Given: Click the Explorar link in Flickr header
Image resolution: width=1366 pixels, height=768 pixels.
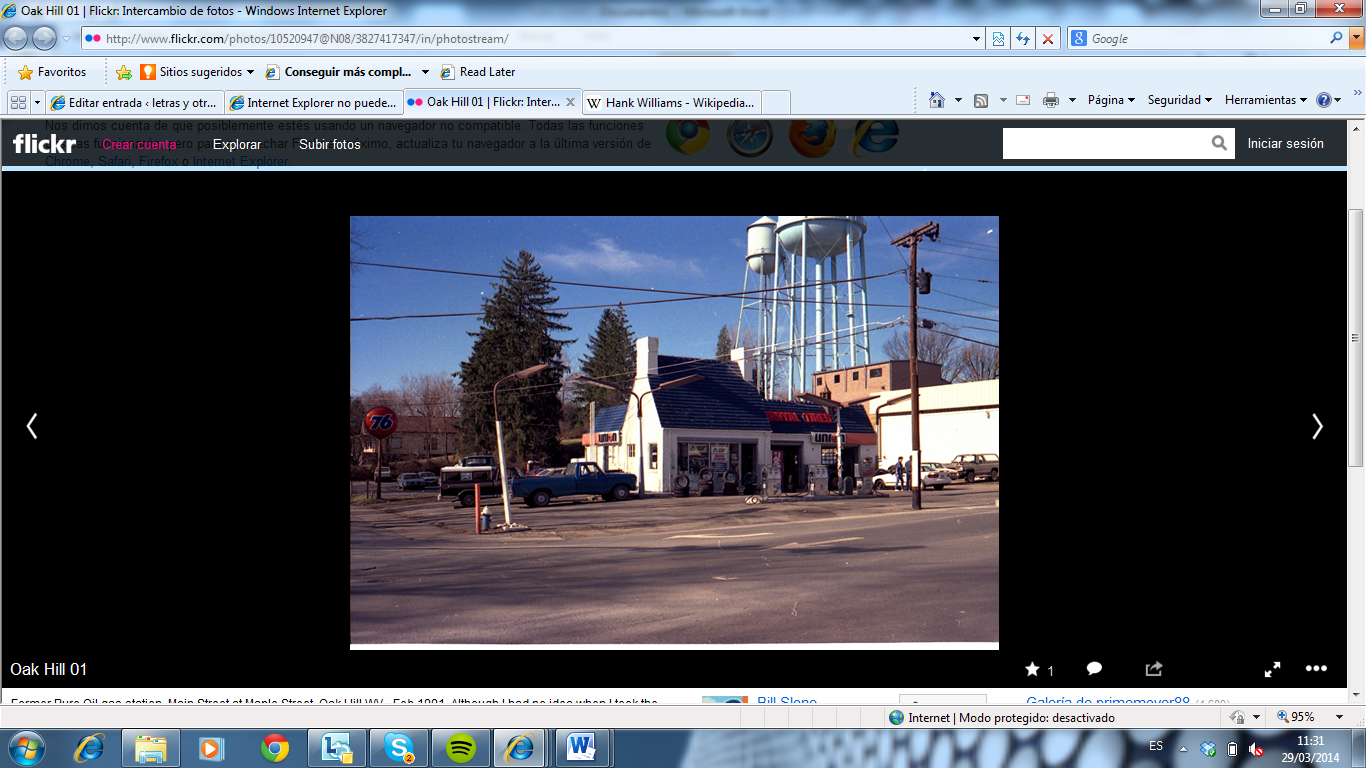Looking at the screenshot, I should point(237,144).
